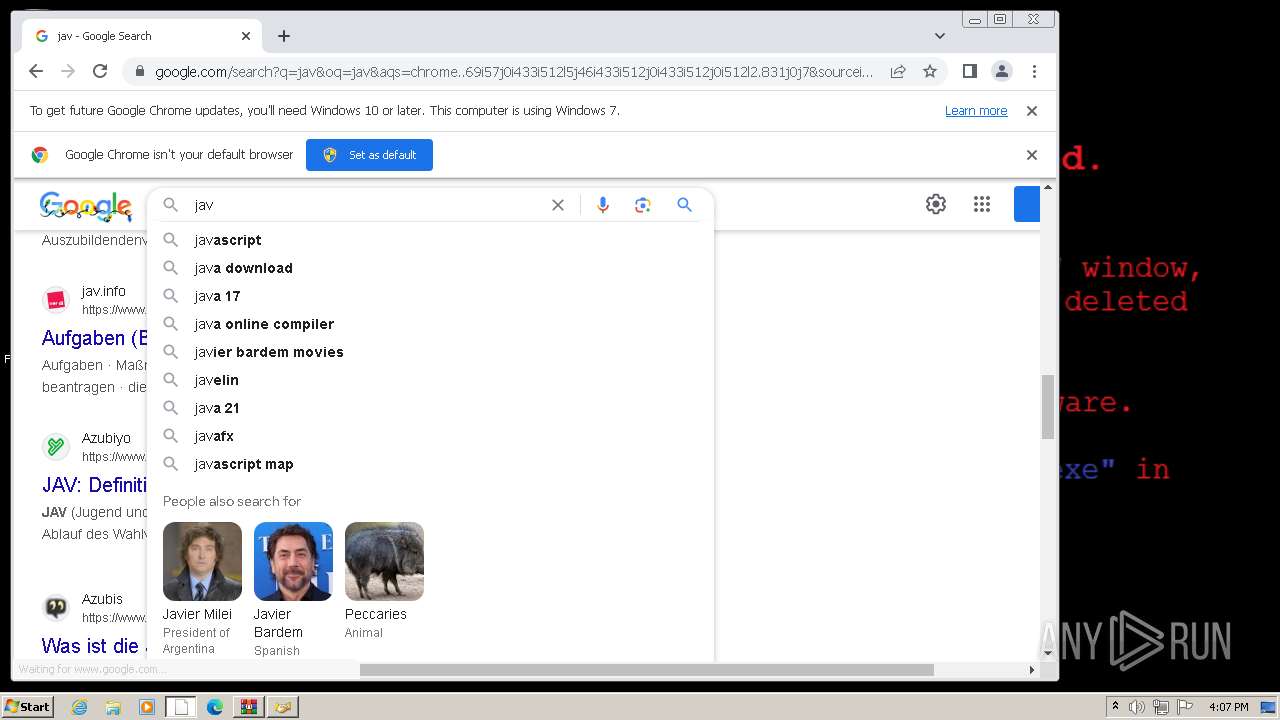1280x720 pixels.
Task: Pick the 'javafx' suggestion
Action: (430, 436)
